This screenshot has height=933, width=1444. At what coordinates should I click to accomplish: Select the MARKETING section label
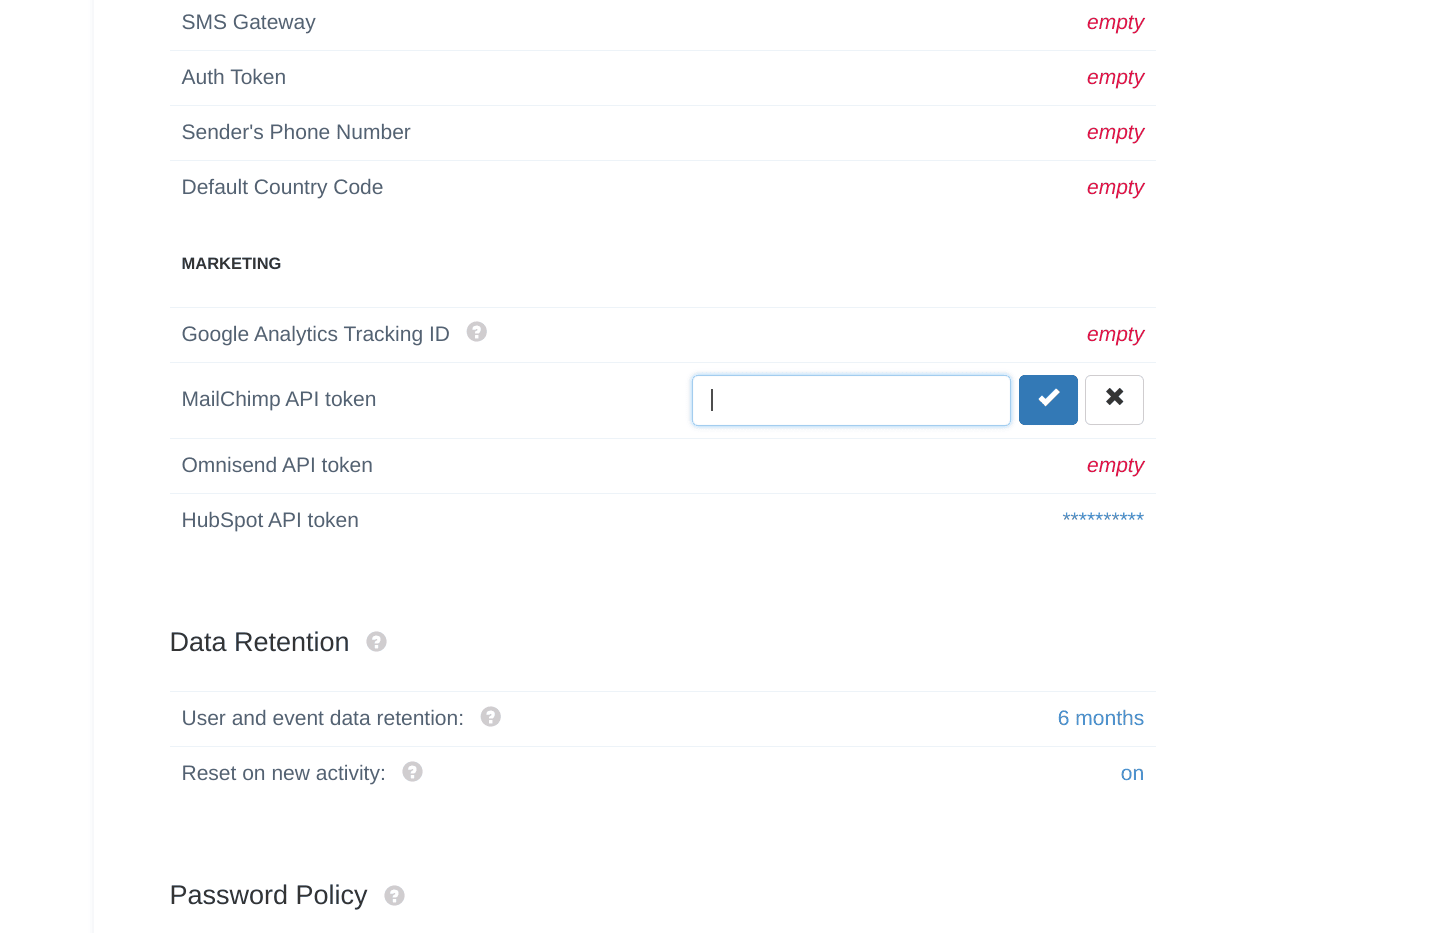pyautogui.click(x=231, y=264)
